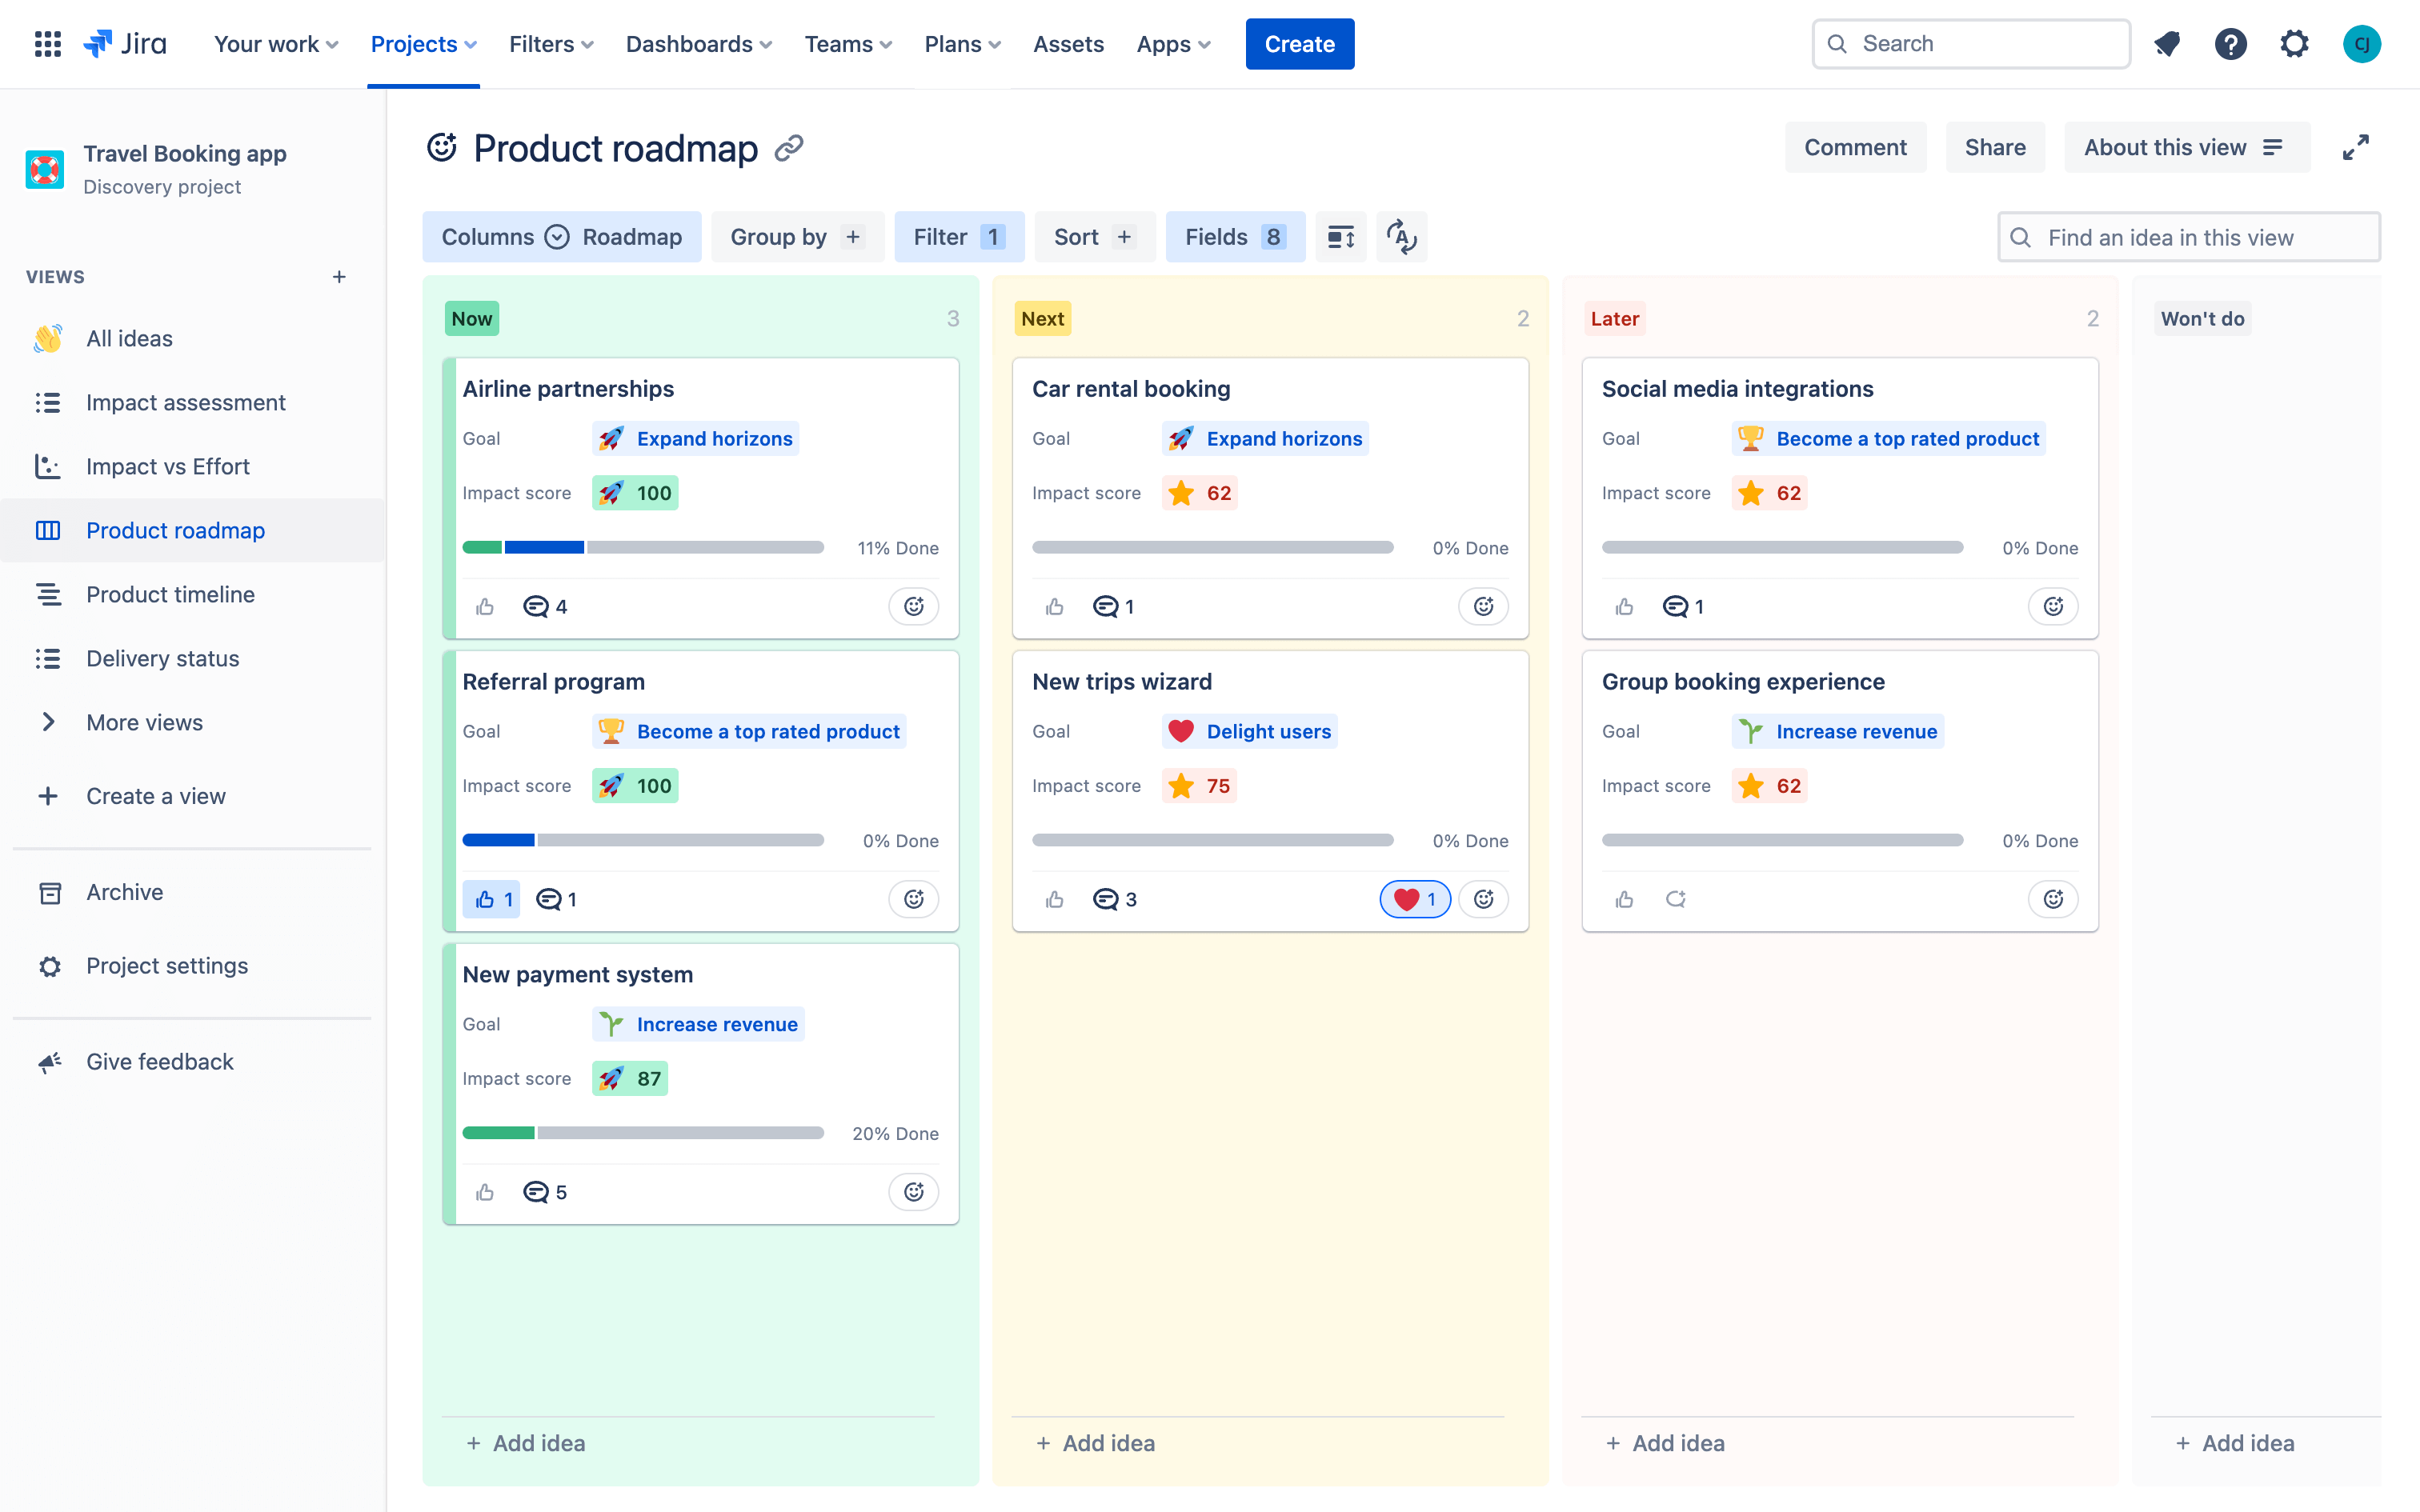Screen dimensions: 2420x1512
Task: Copy link to Product roadmap view
Action: 789,148
